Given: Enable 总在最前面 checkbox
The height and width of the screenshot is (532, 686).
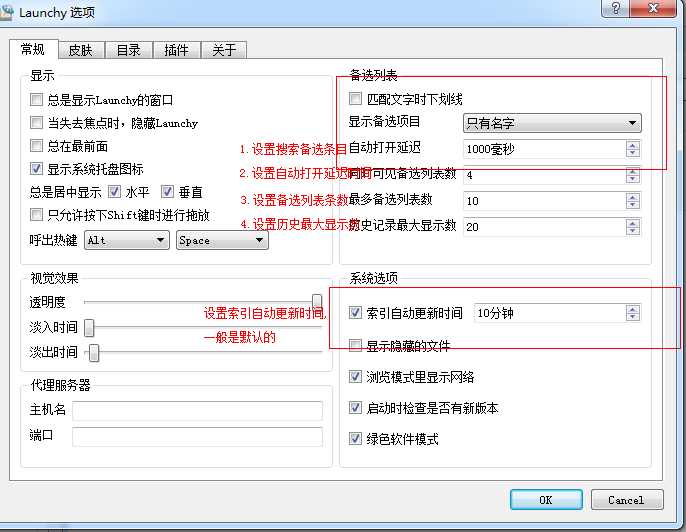Looking at the screenshot, I should tap(36, 146).
